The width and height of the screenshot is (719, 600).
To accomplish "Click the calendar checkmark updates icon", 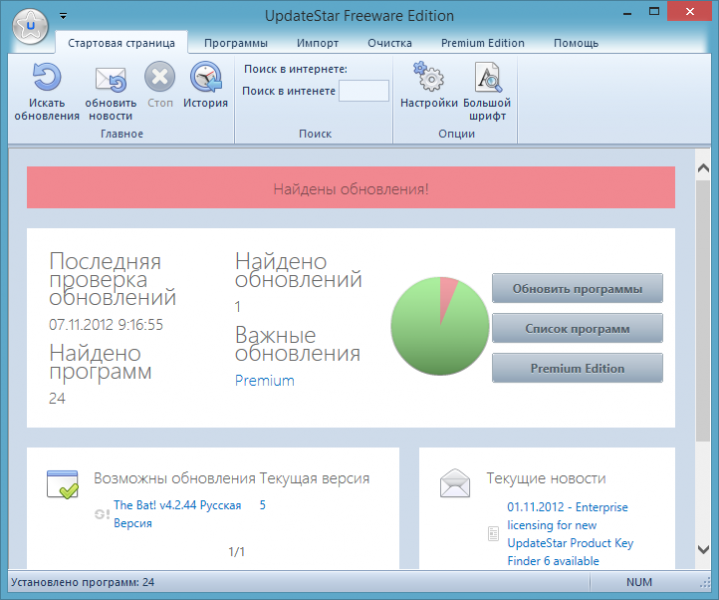I will 62,484.
